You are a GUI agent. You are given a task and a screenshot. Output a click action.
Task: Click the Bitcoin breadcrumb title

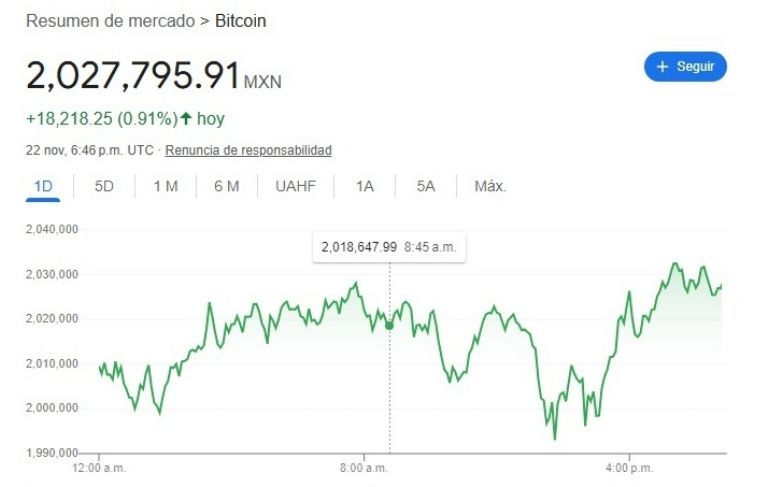(241, 21)
